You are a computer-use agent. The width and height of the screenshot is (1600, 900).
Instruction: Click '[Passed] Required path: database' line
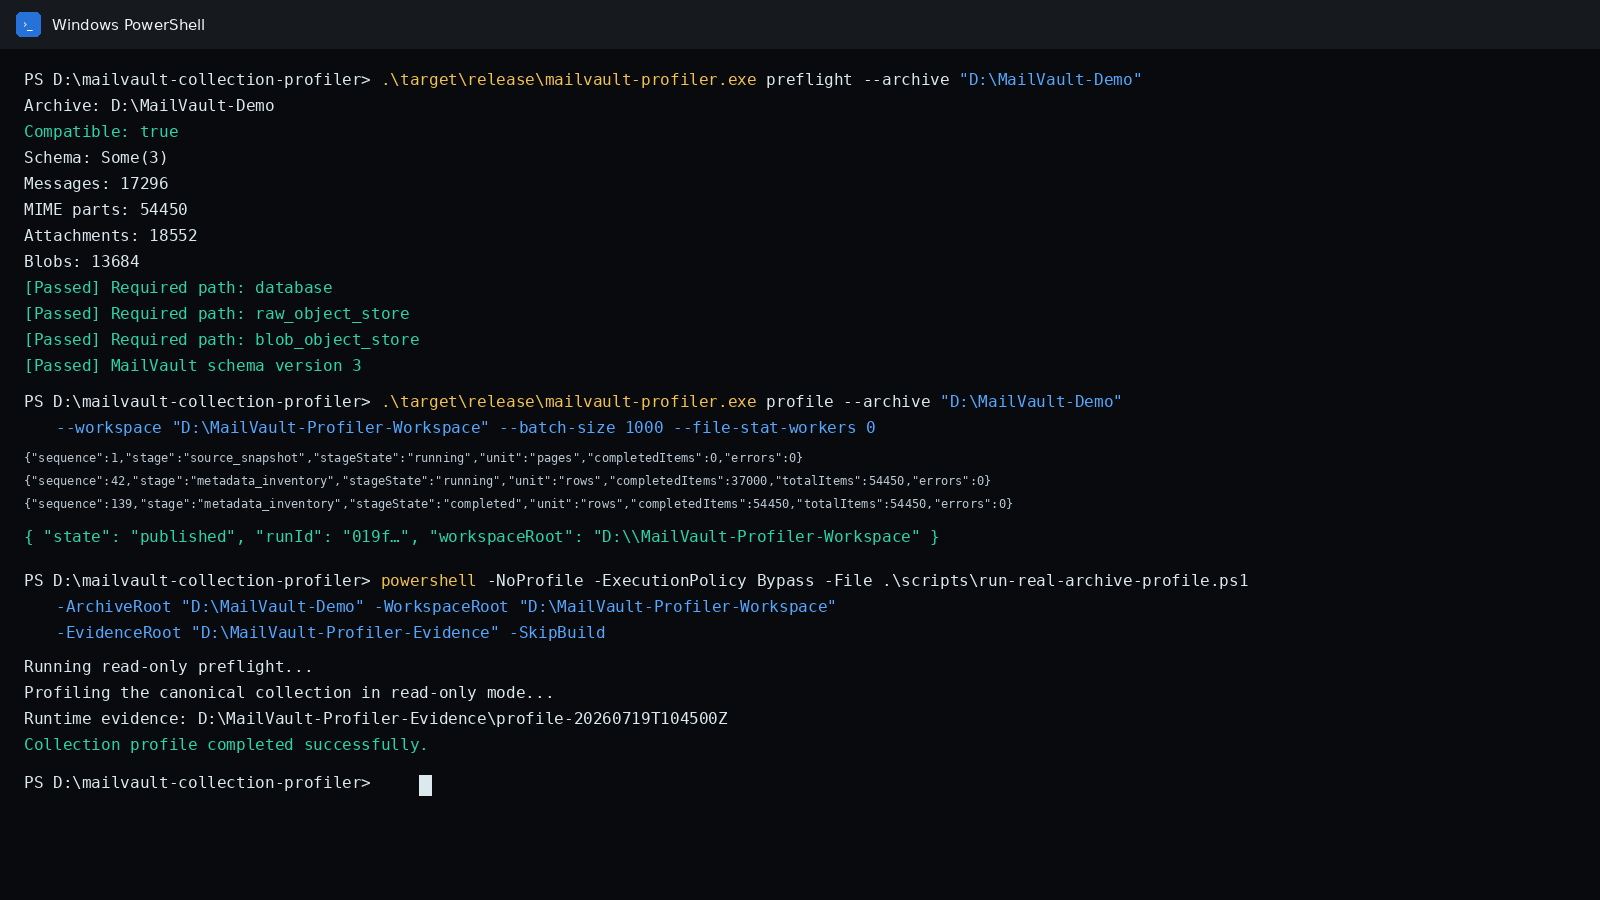pyautogui.click(x=178, y=288)
